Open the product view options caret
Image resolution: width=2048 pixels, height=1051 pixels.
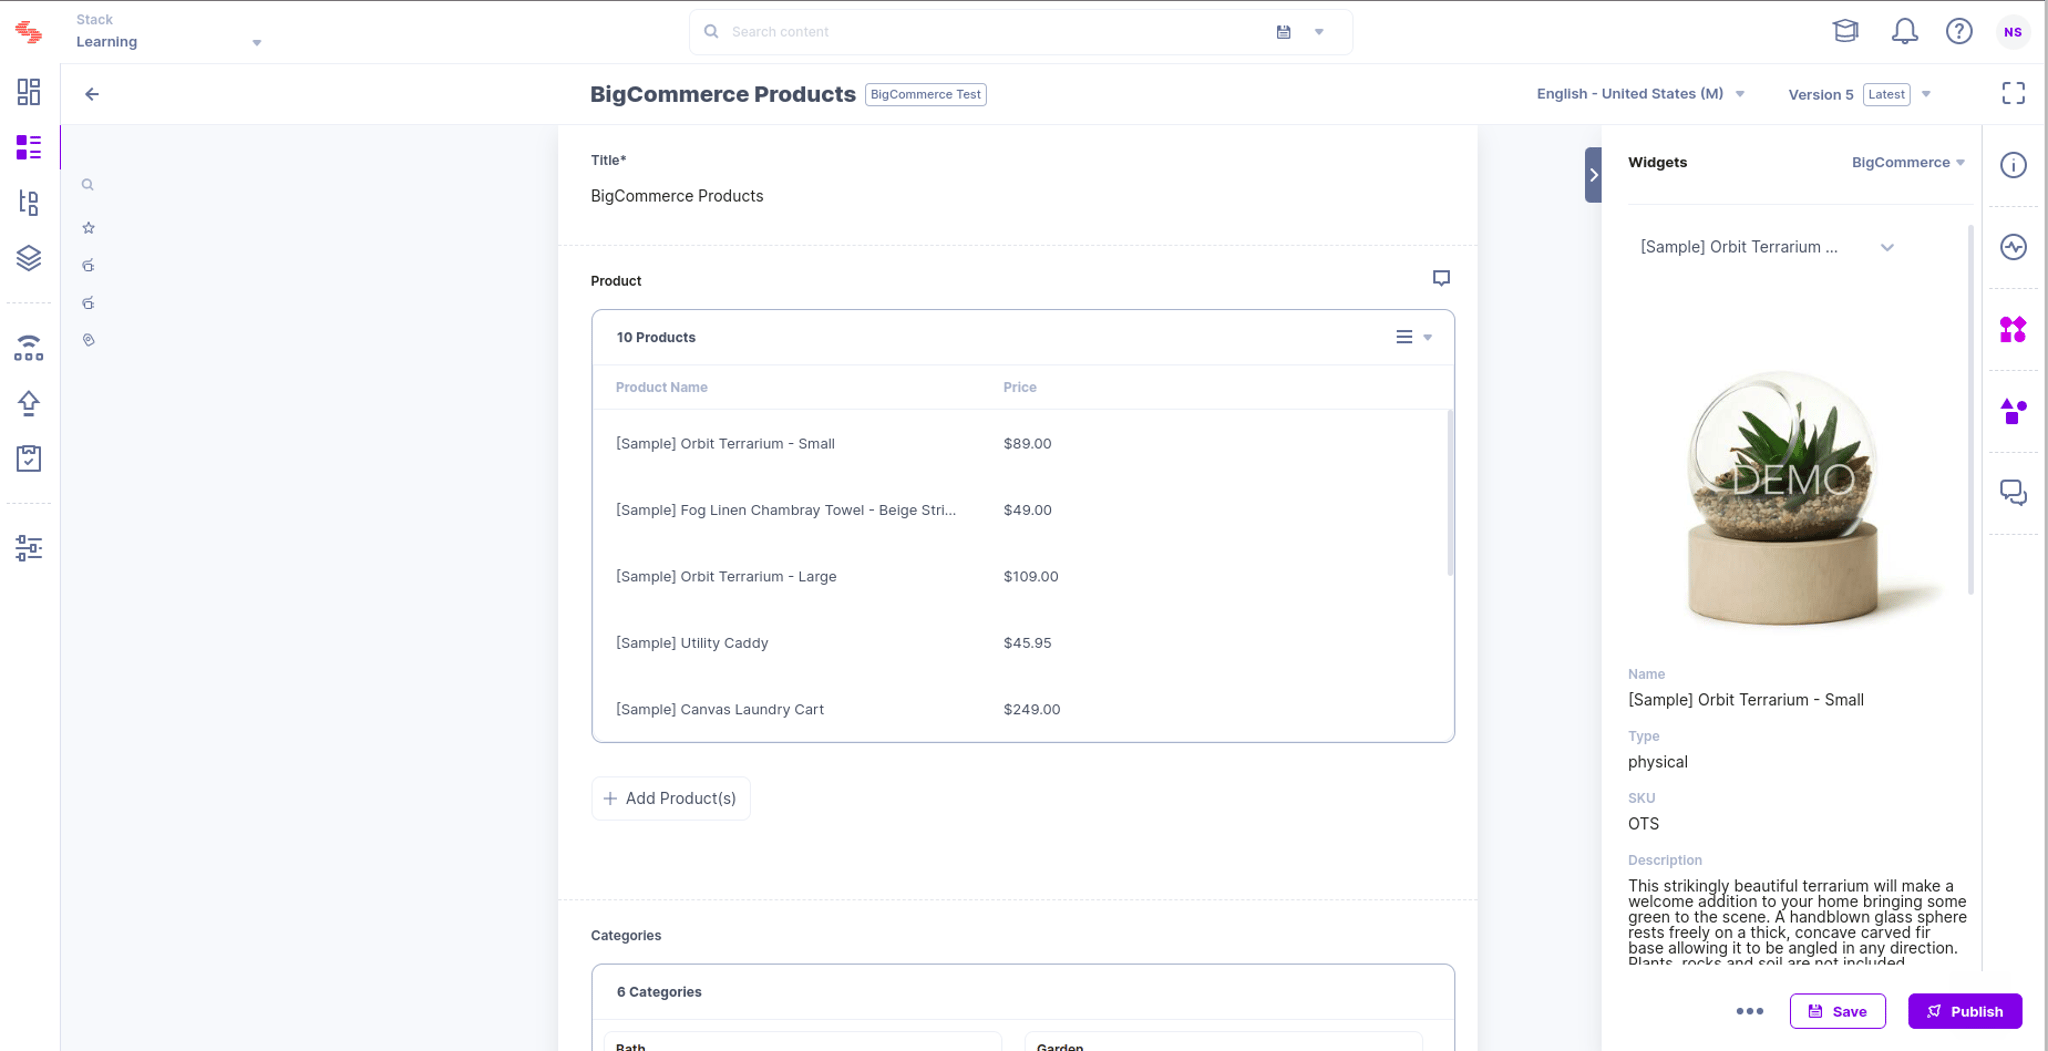1428,338
